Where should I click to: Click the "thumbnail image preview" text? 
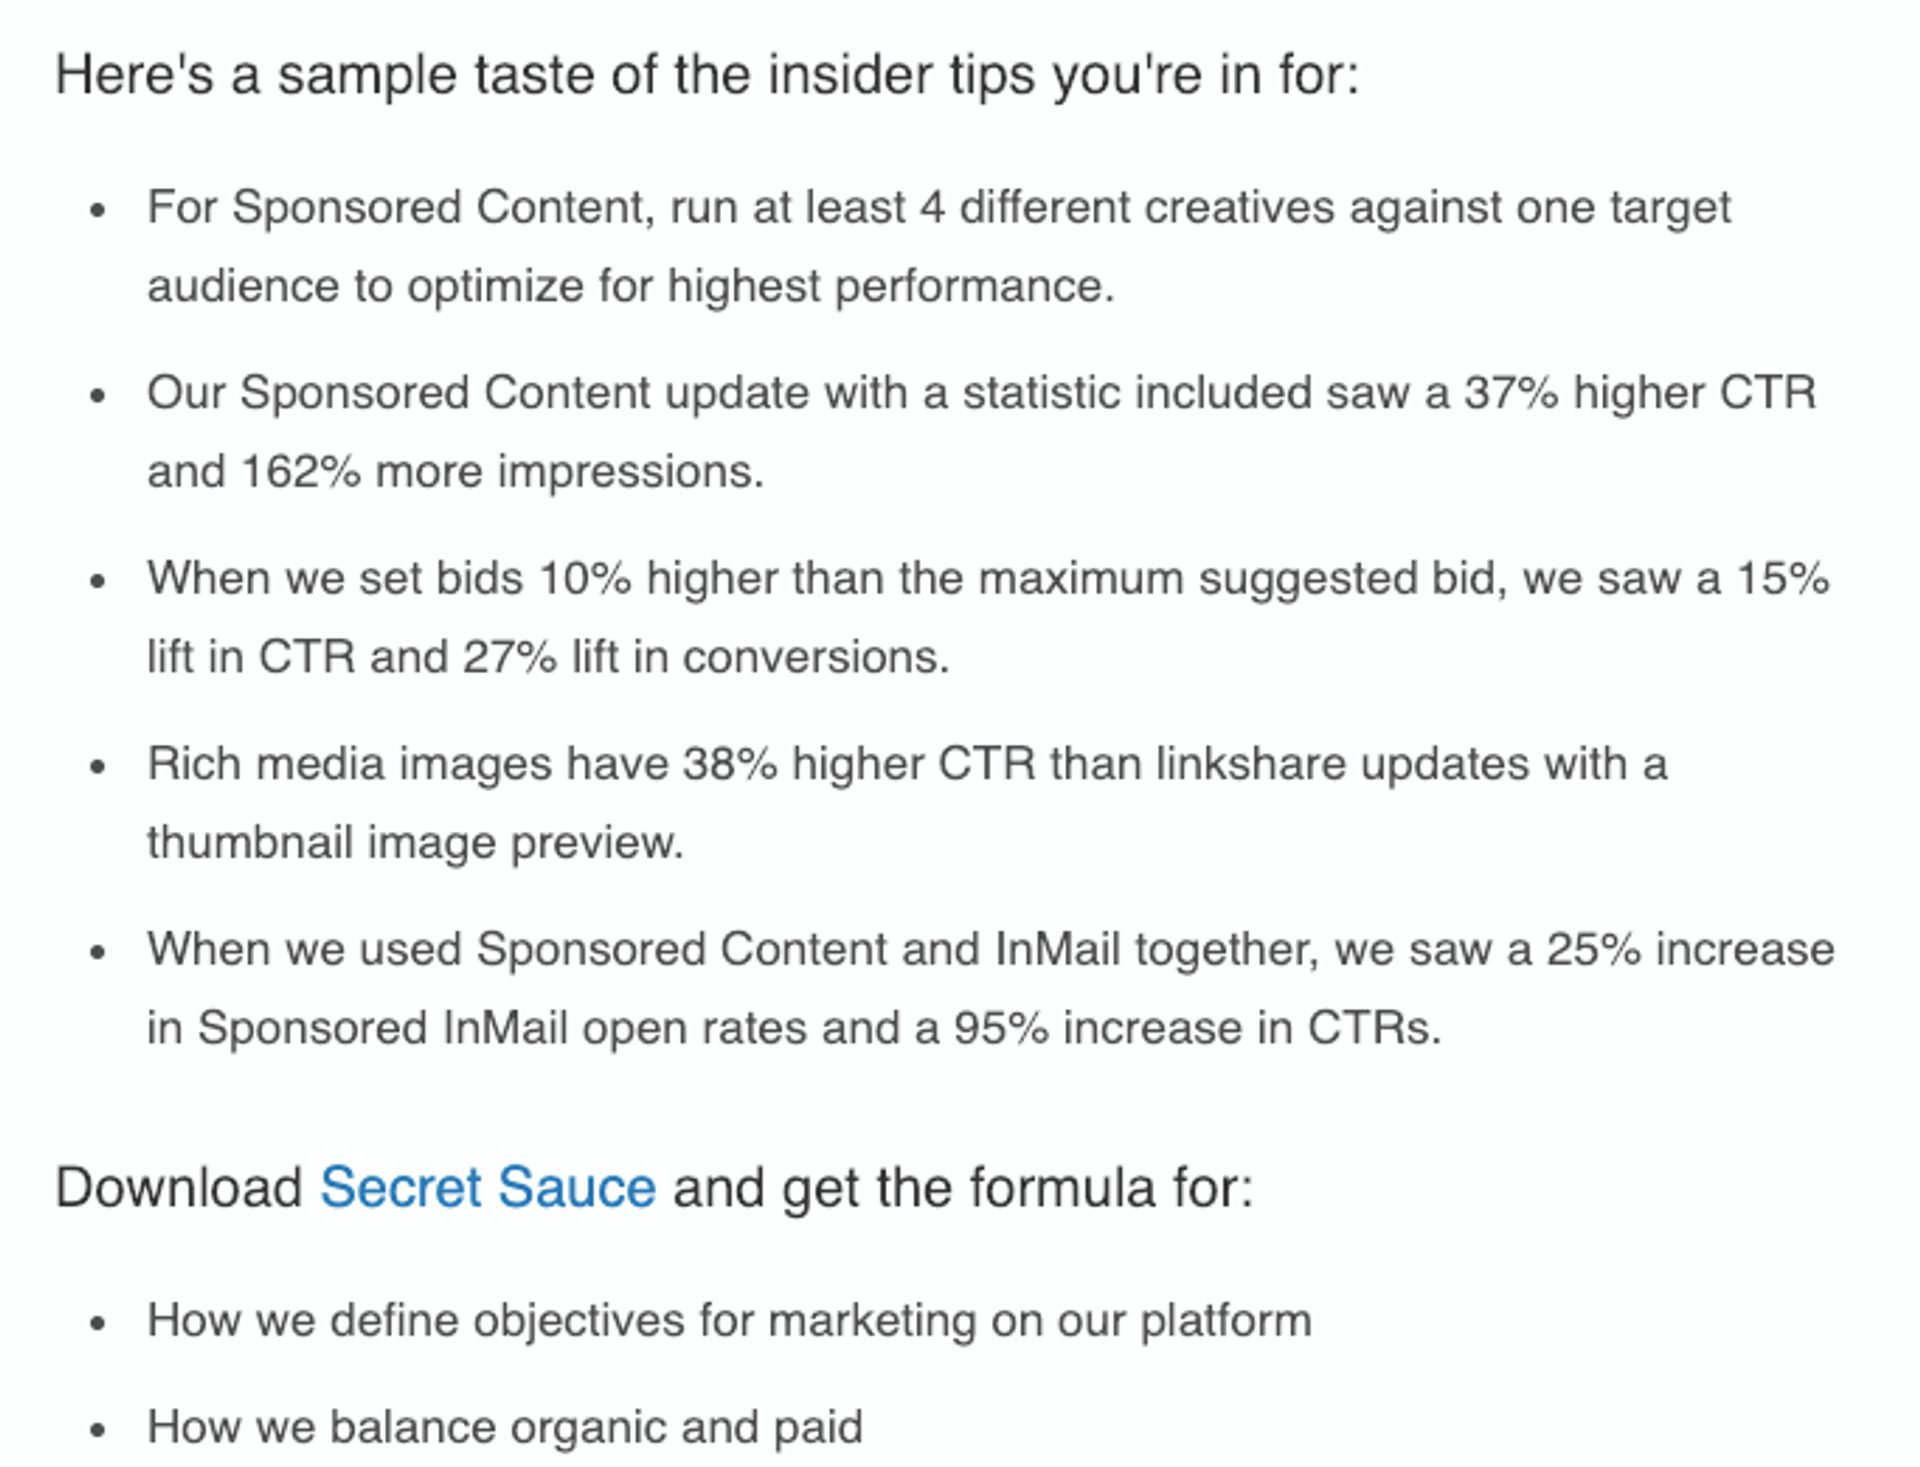click(x=415, y=843)
